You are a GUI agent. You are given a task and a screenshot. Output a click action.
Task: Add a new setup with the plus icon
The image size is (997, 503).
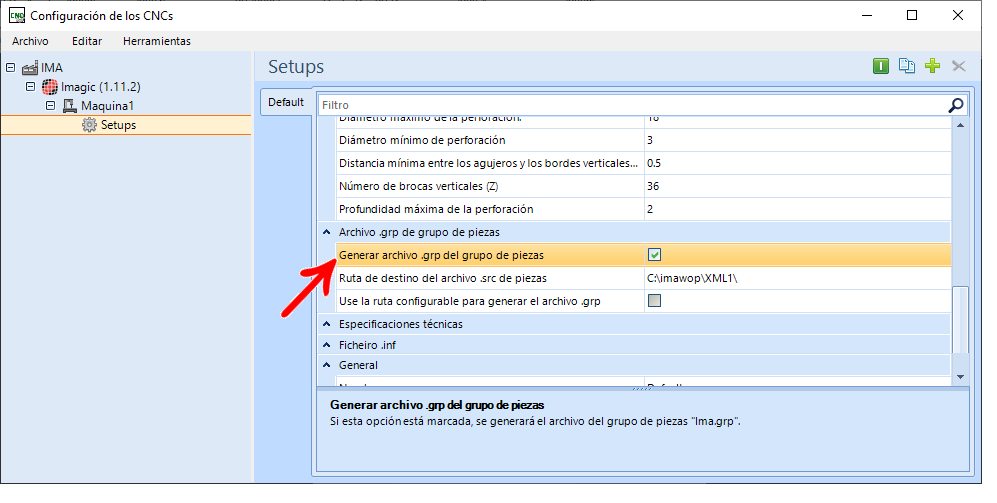point(932,65)
